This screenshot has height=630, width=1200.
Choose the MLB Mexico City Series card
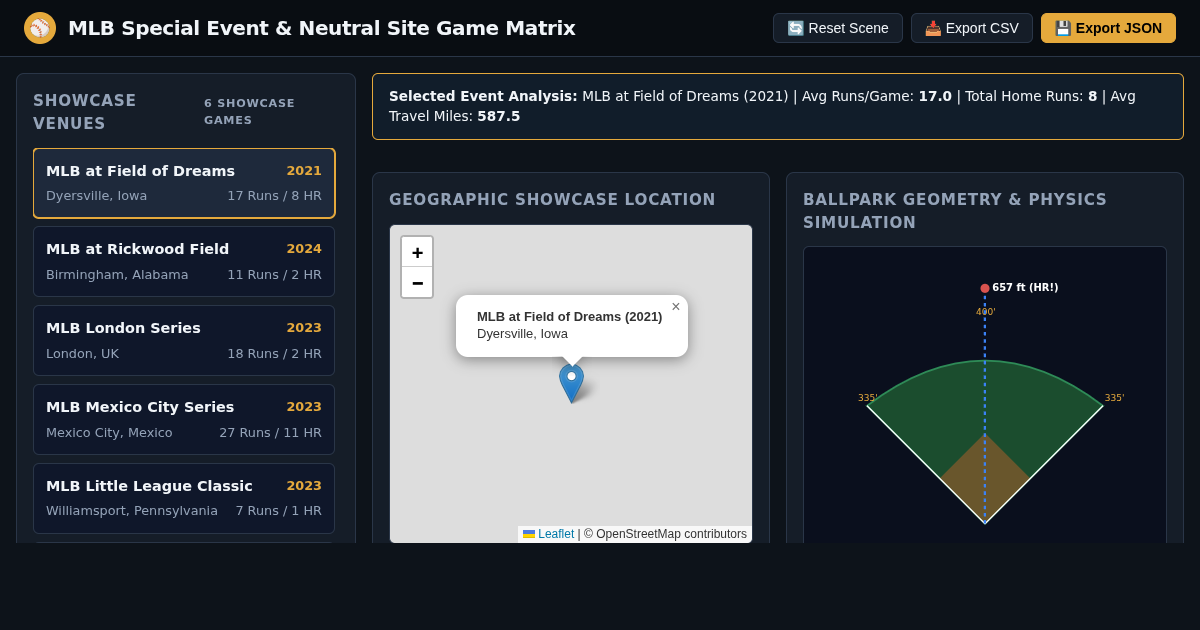[184, 420]
